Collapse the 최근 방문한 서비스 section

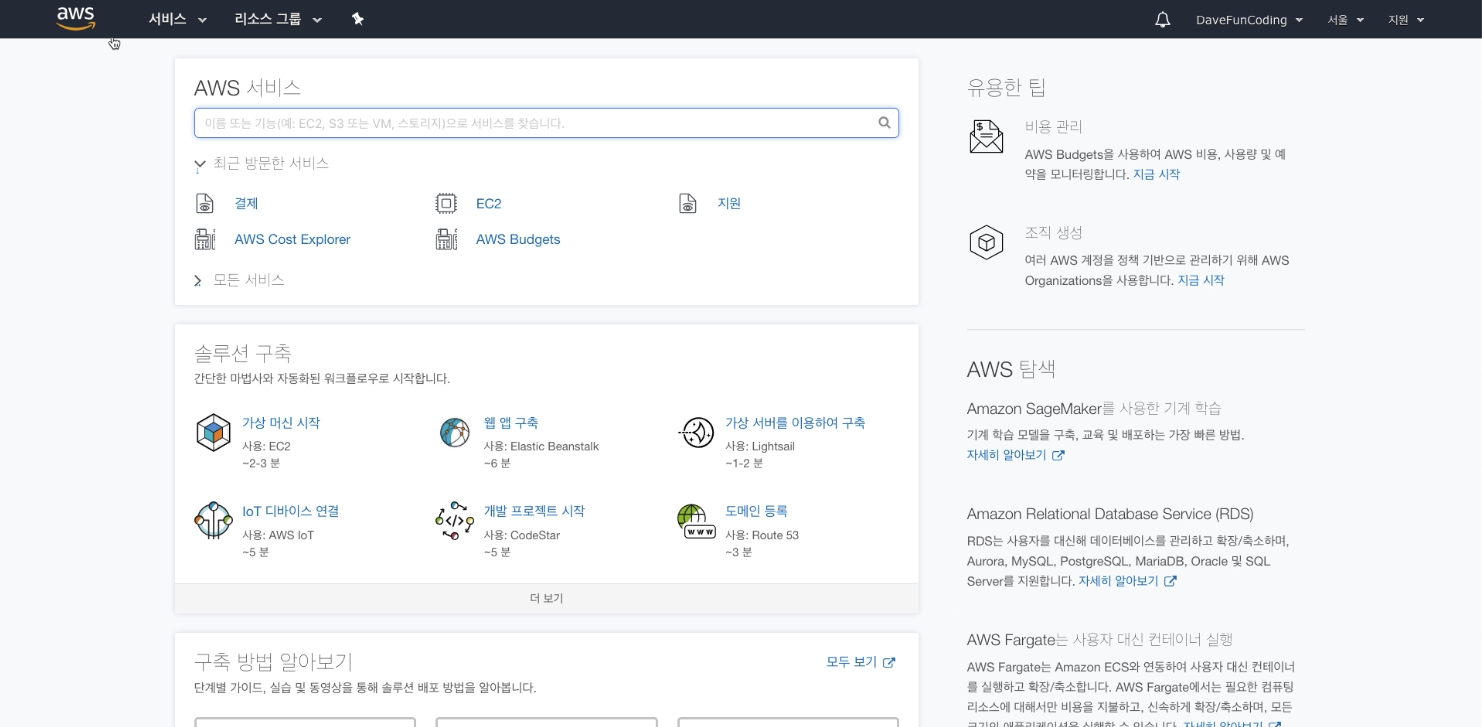point(261,163)
